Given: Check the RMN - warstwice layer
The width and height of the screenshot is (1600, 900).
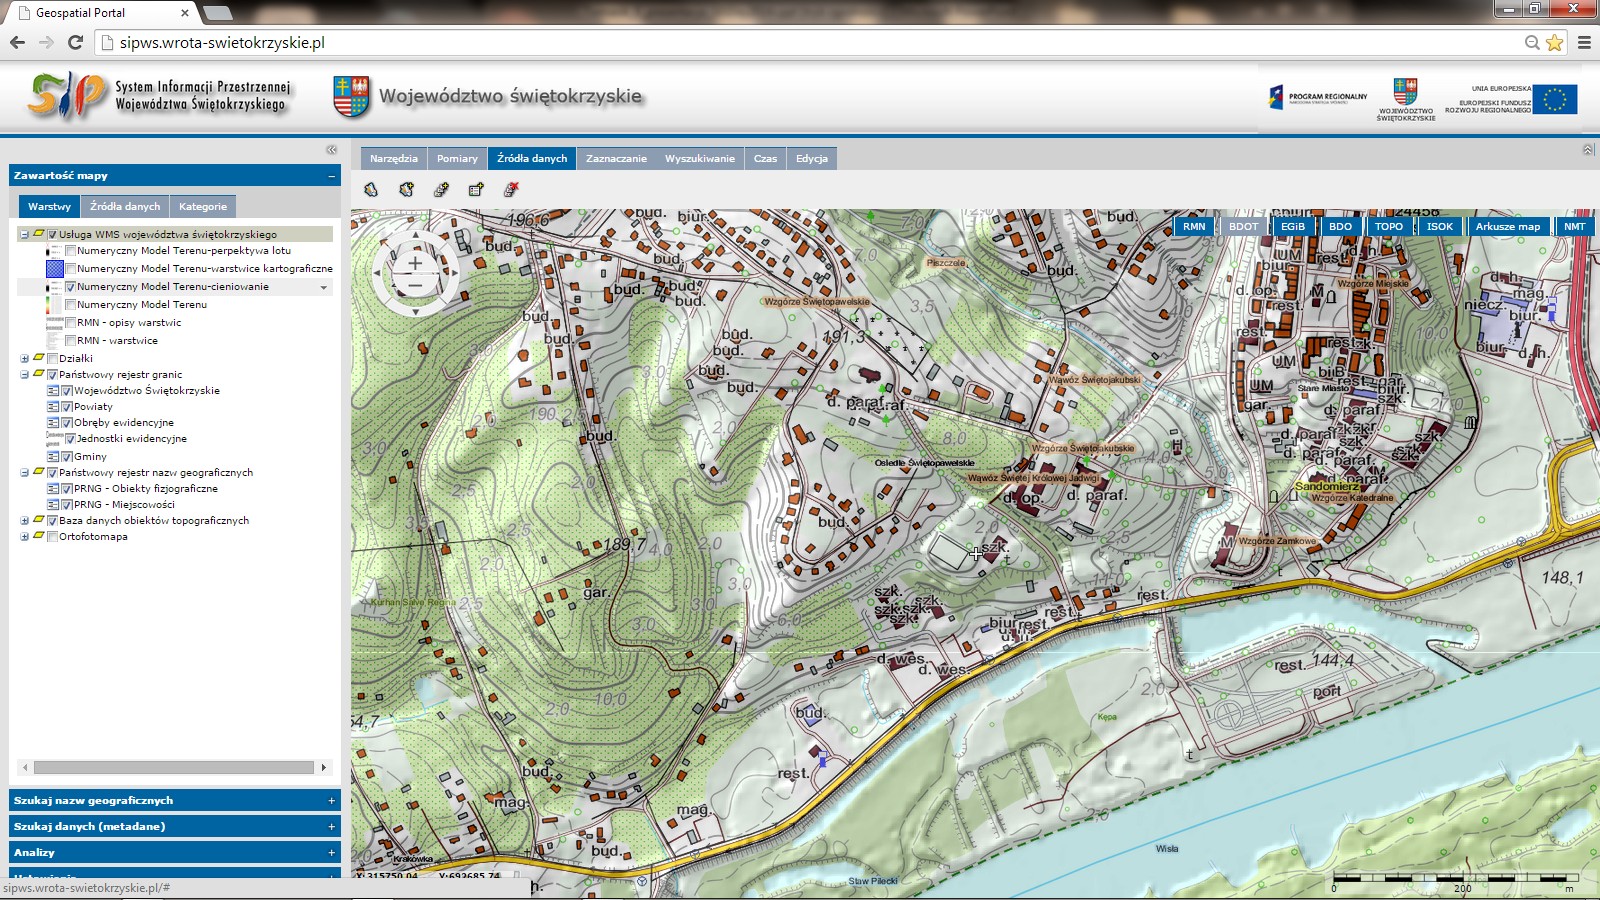Looking at the screenshot, I should (x=70, y=341).
